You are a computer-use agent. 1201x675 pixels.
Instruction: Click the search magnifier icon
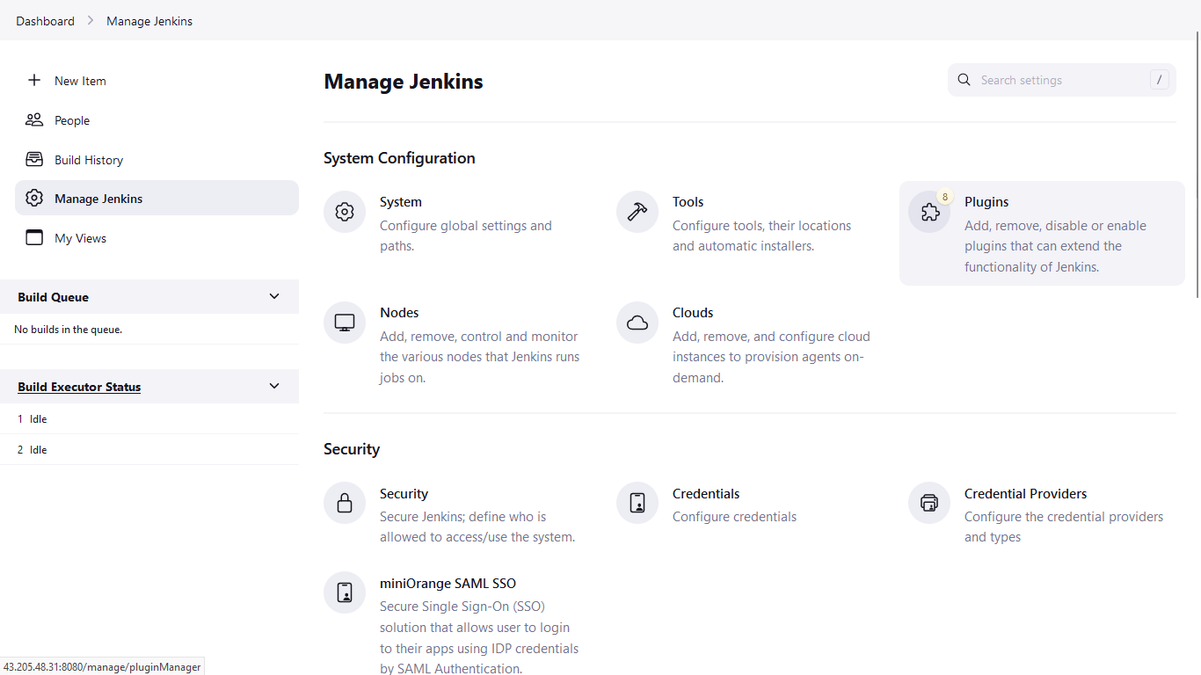(964, 80)
